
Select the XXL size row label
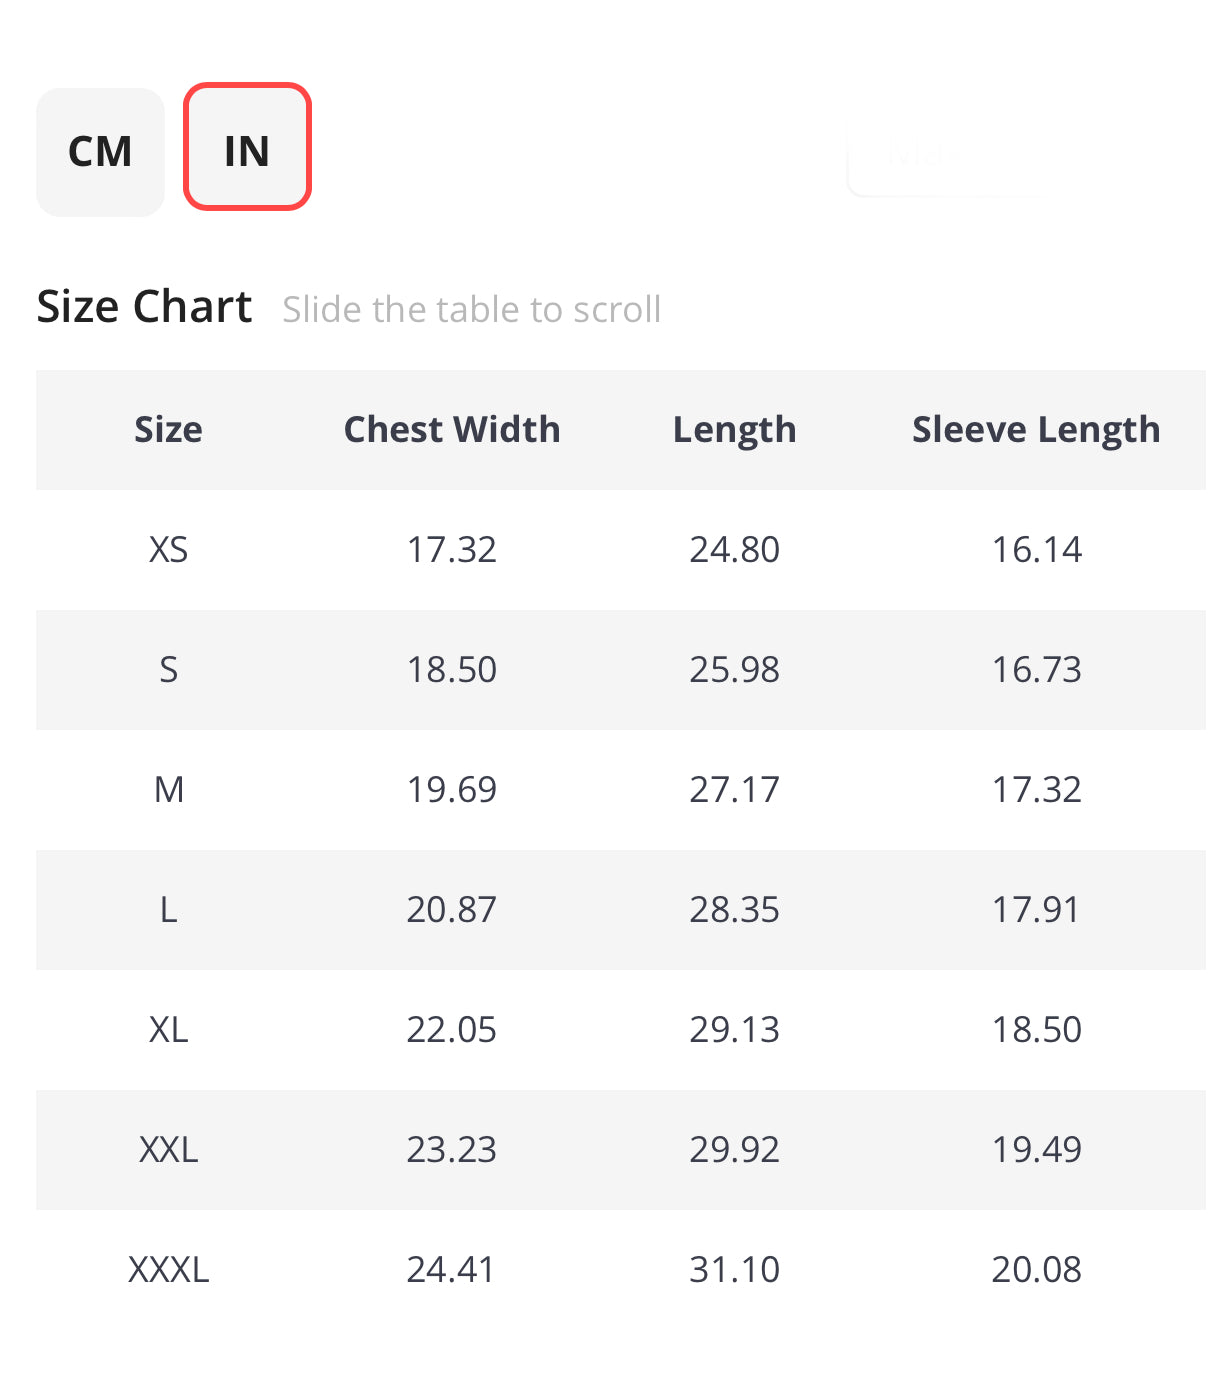(x=168, y=1150)
